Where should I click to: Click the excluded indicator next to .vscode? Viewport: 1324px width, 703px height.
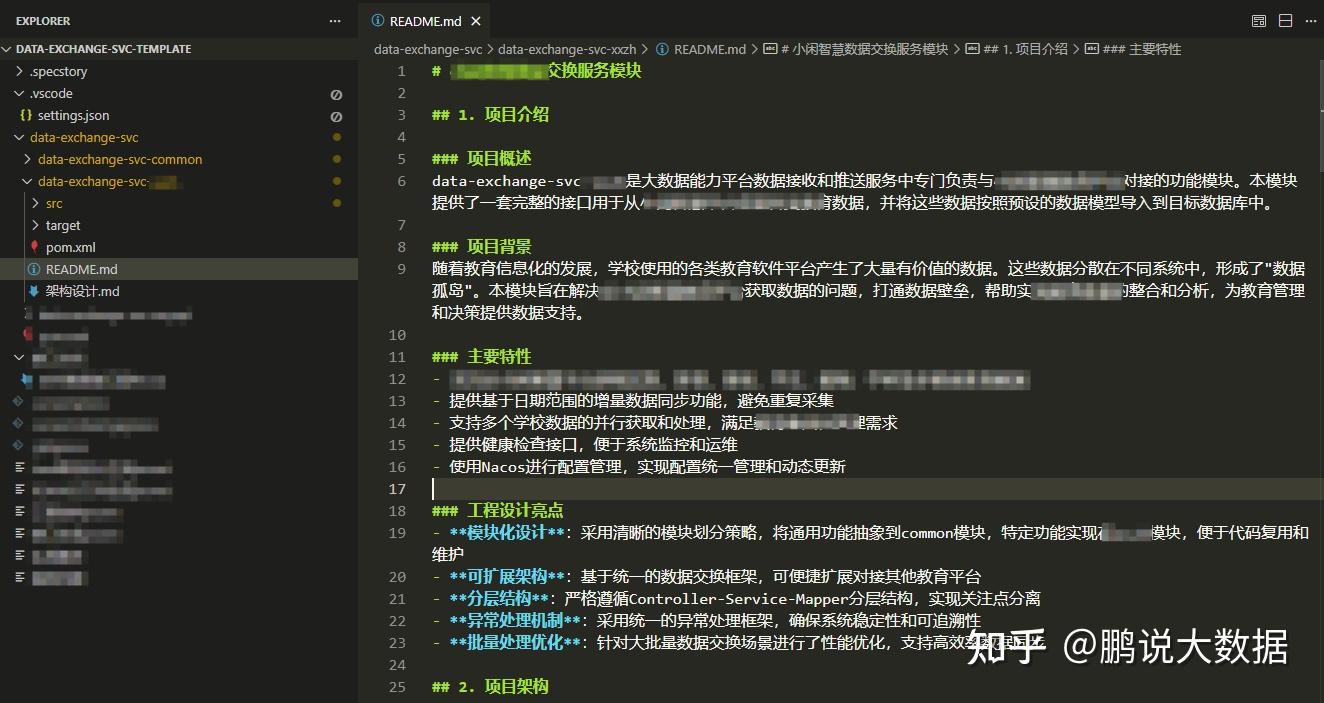coord(337,93)
